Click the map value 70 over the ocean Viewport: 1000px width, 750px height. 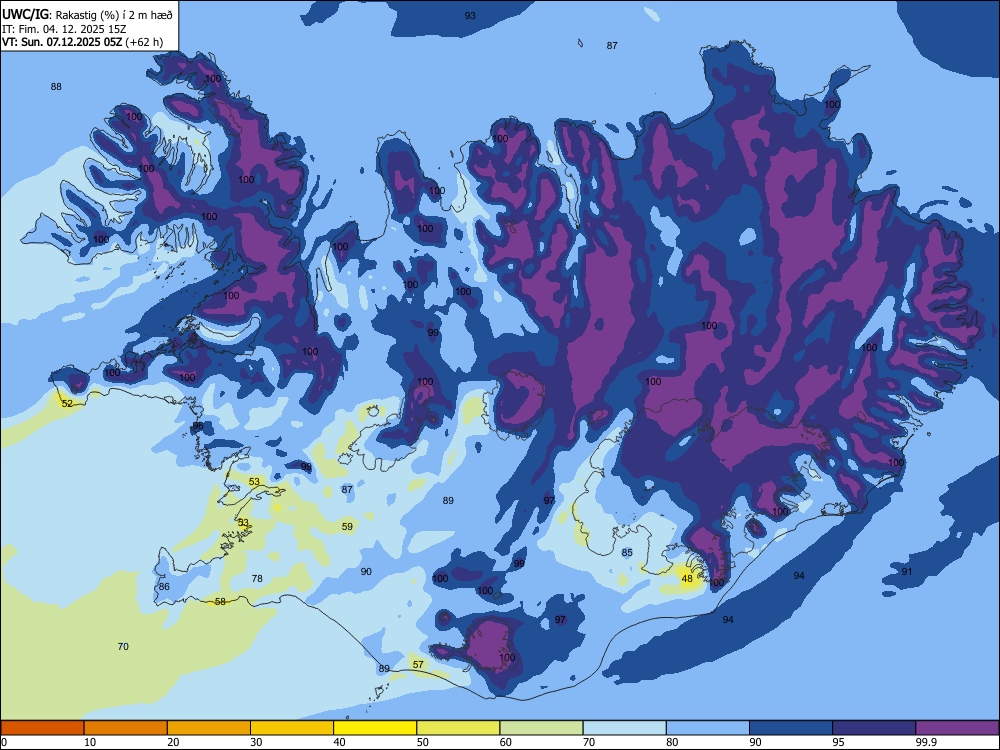[x=123, y=647]
